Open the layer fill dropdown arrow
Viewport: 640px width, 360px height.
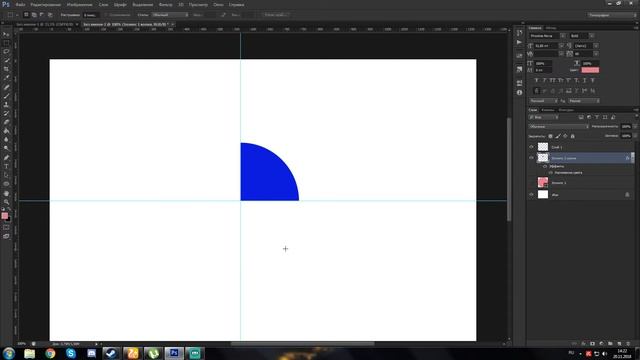click(x=635, y=136)
